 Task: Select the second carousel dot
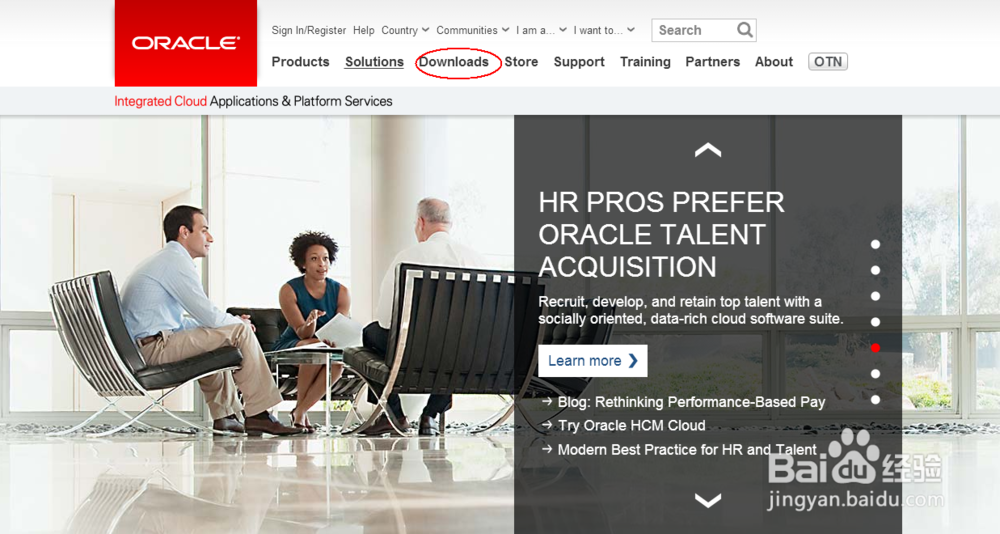(876, 271)
